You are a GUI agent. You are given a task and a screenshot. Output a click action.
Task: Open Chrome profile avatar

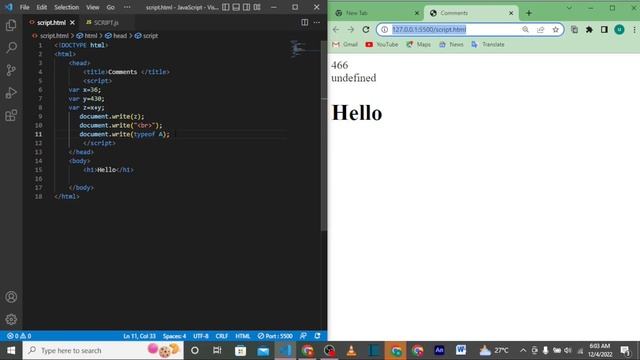619,29
